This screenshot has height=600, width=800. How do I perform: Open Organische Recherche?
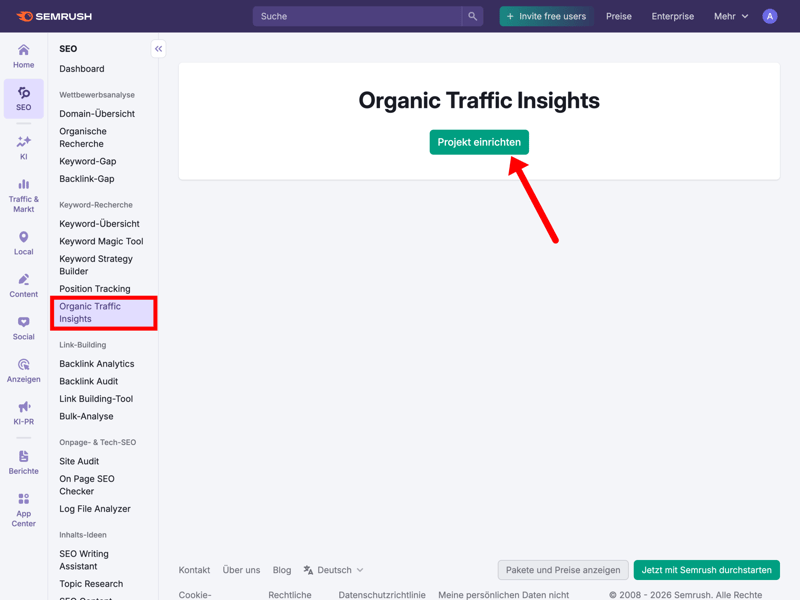83,138
